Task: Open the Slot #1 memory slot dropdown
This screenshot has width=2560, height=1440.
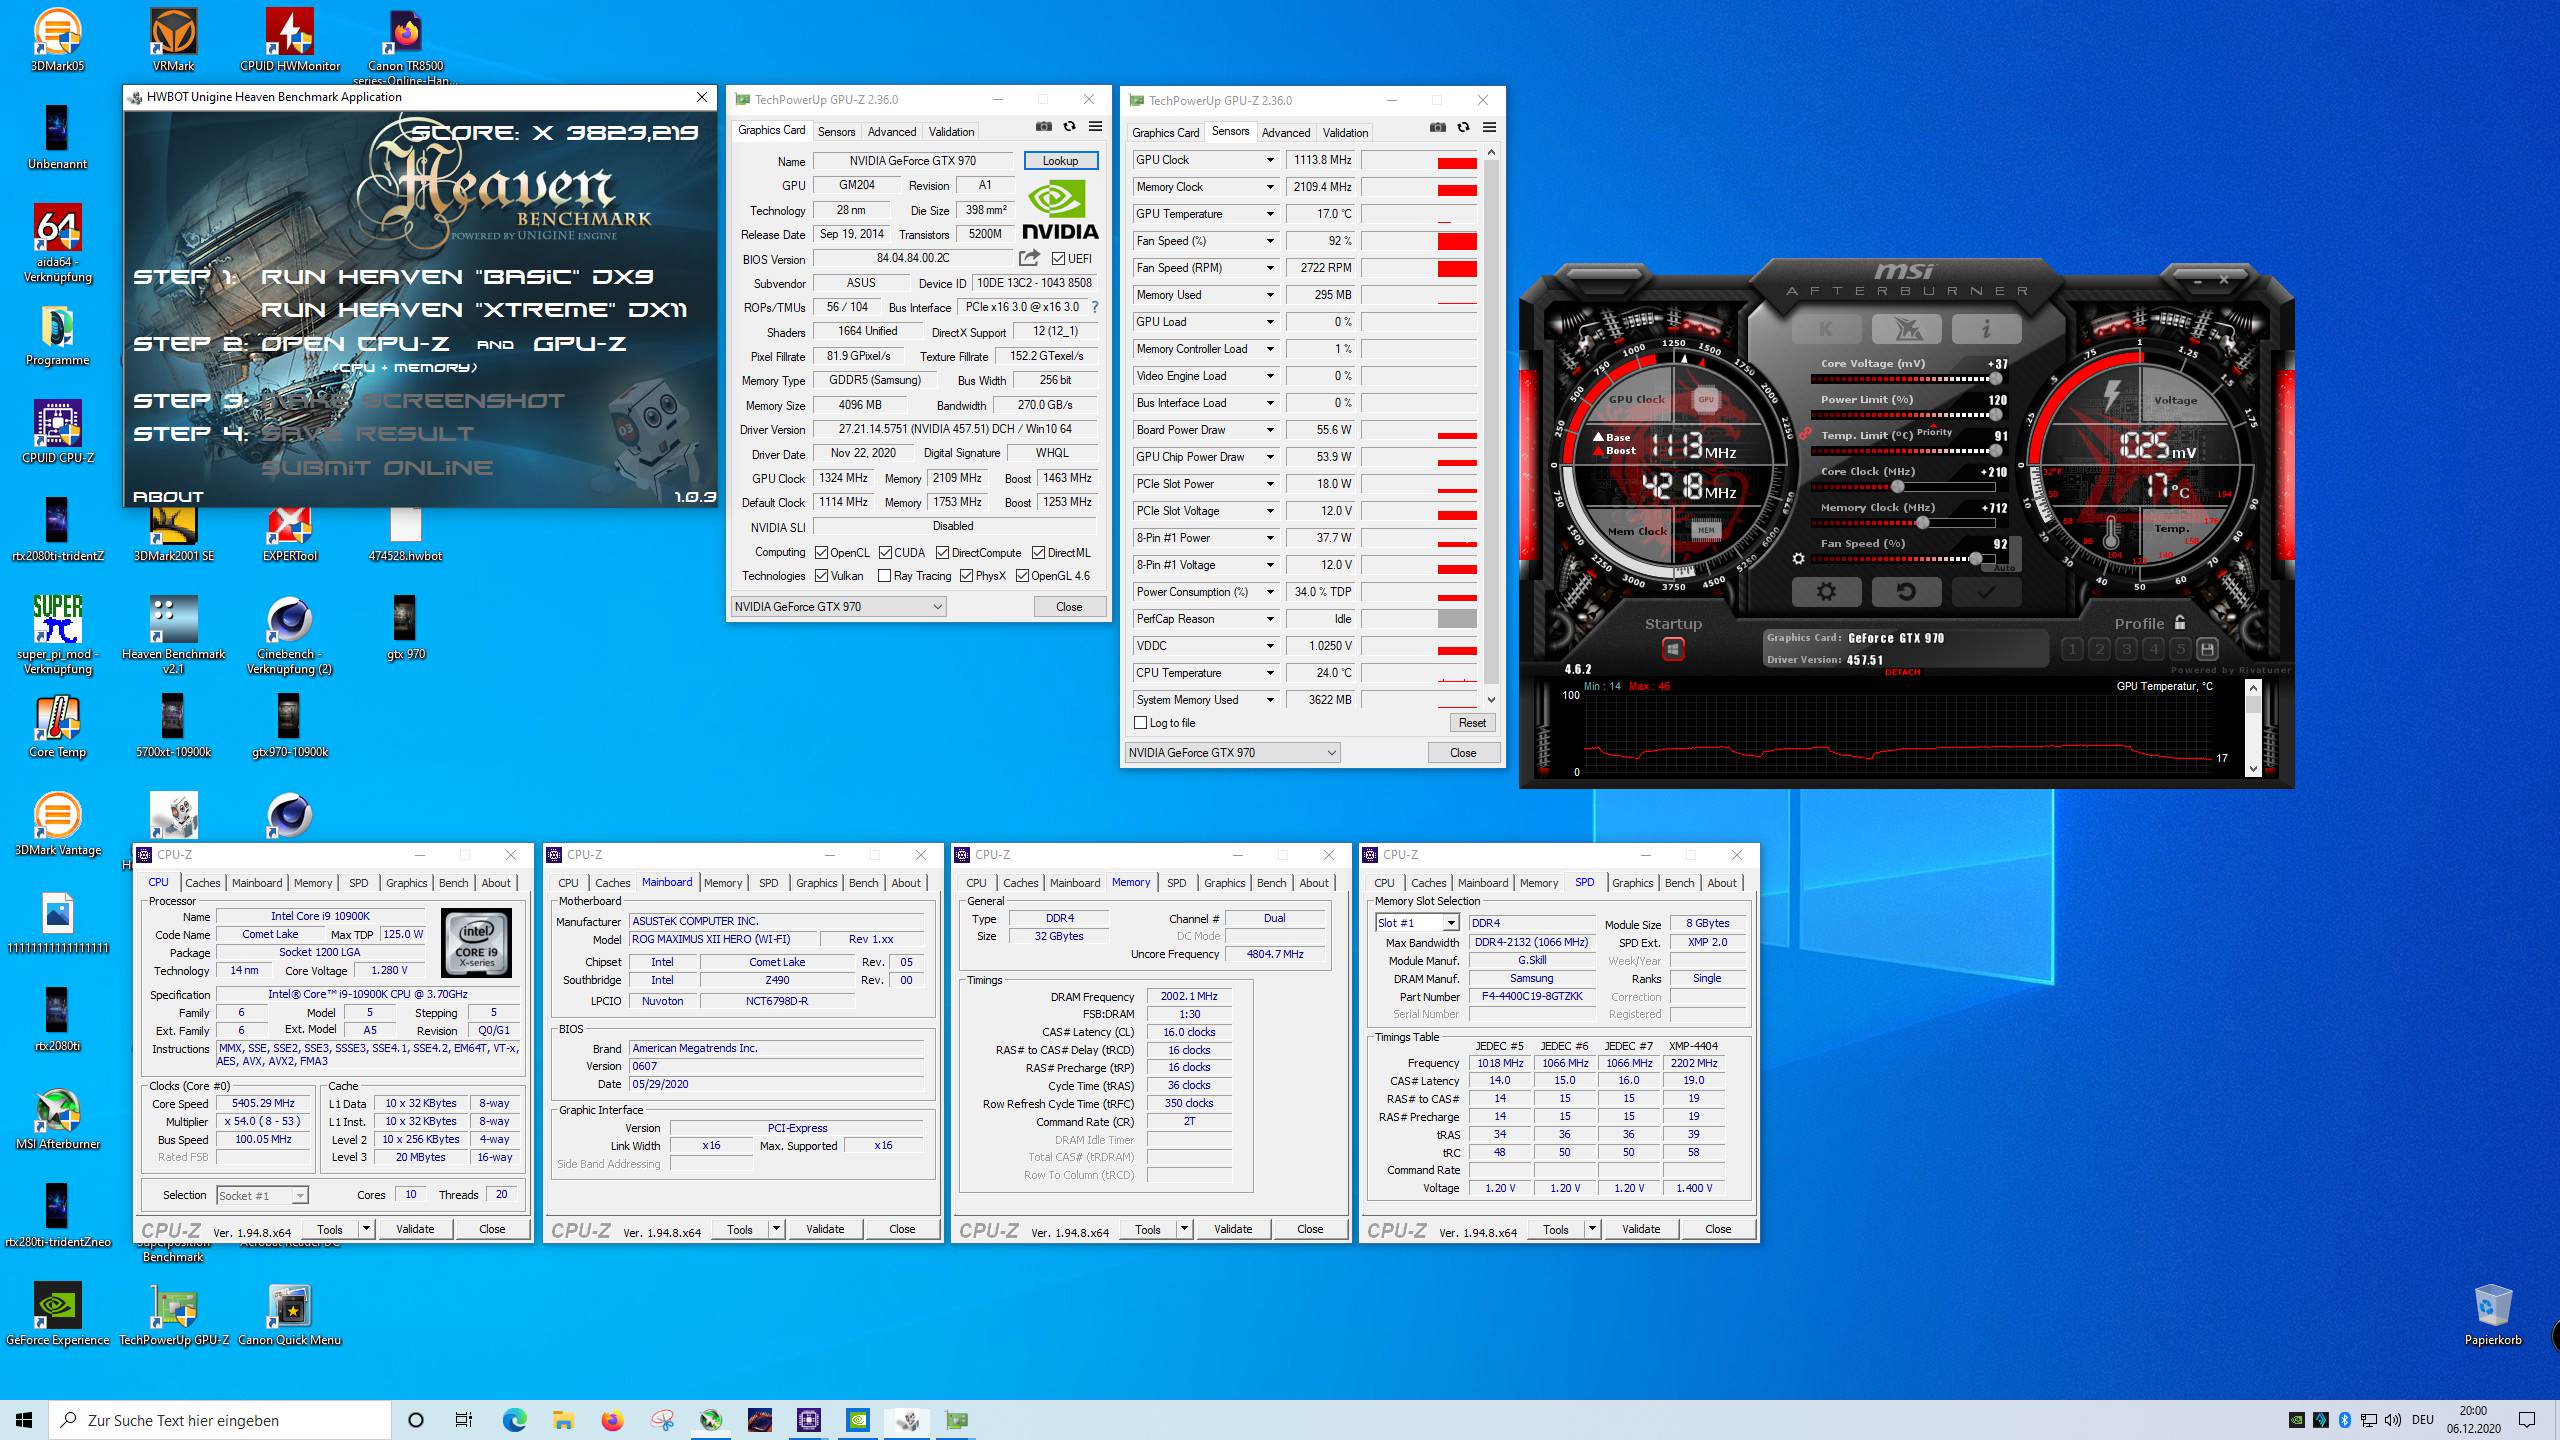Action: tap(1417, 923)
